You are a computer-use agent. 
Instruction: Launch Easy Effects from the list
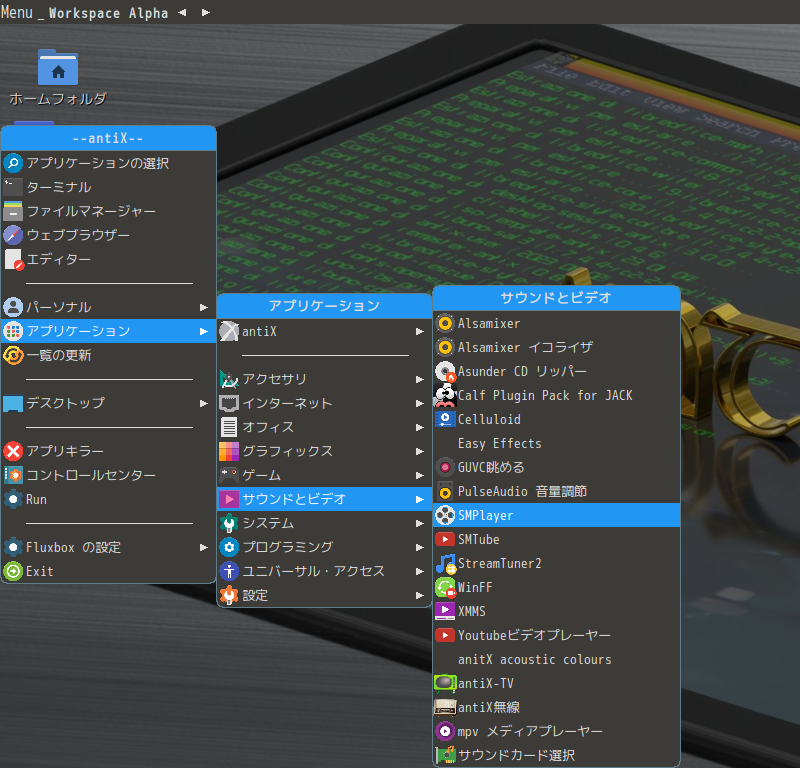click(x=557, y=443)
